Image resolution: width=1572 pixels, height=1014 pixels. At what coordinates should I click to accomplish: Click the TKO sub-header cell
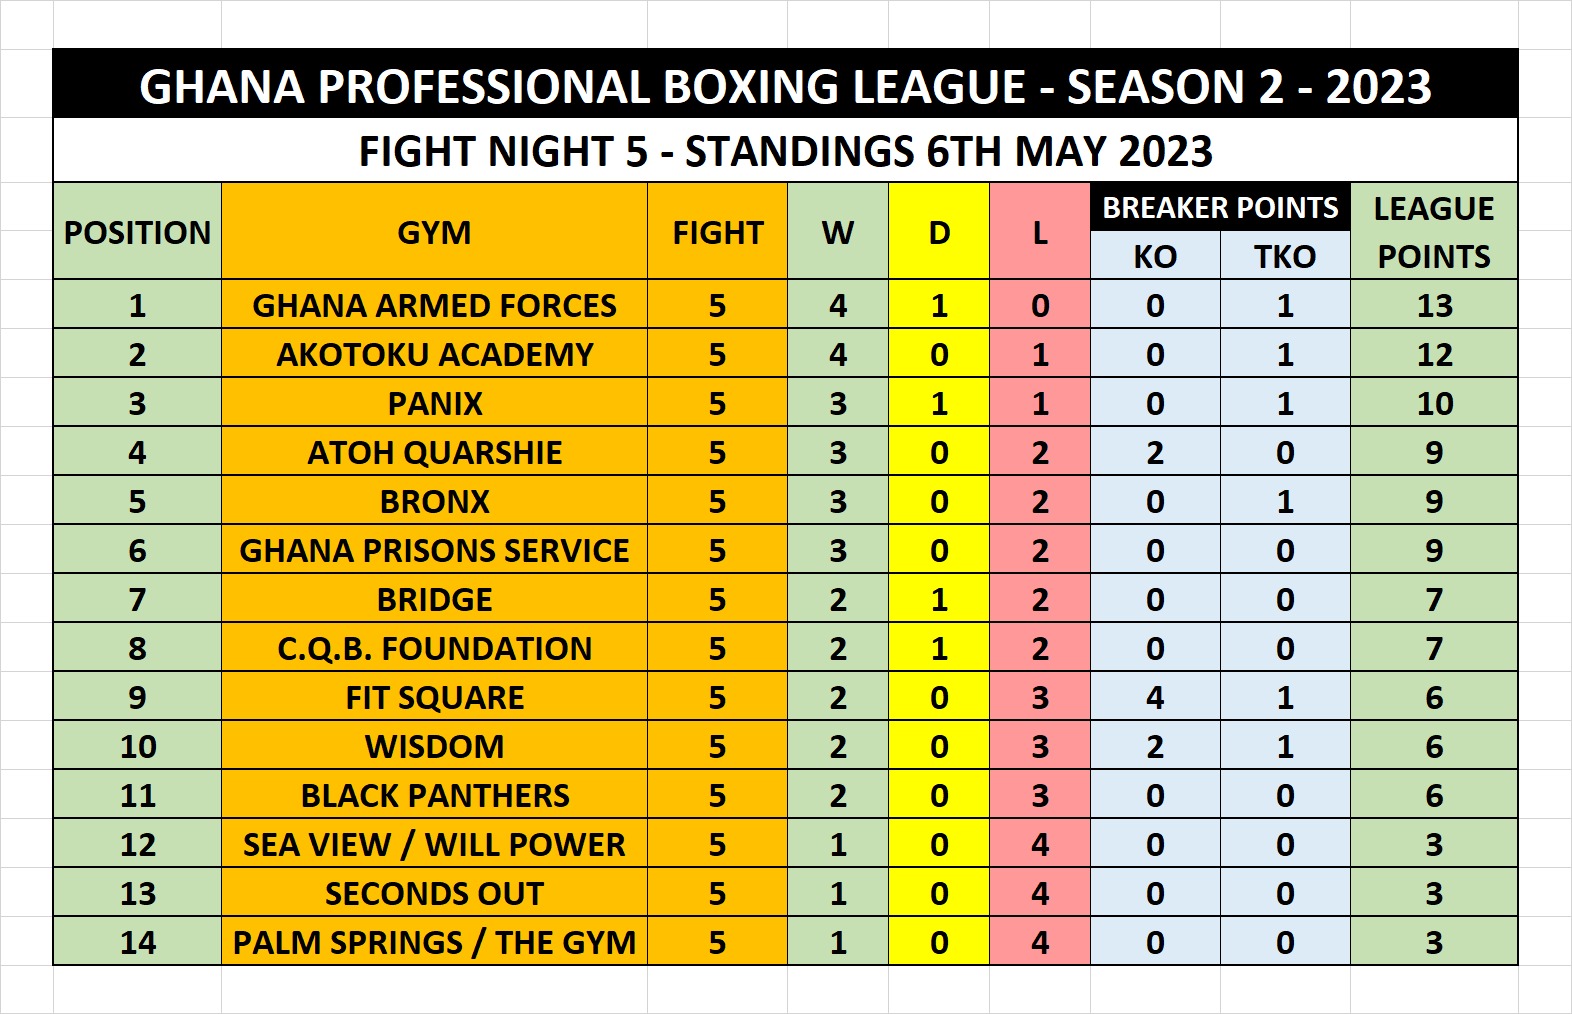coord(1284,257)
